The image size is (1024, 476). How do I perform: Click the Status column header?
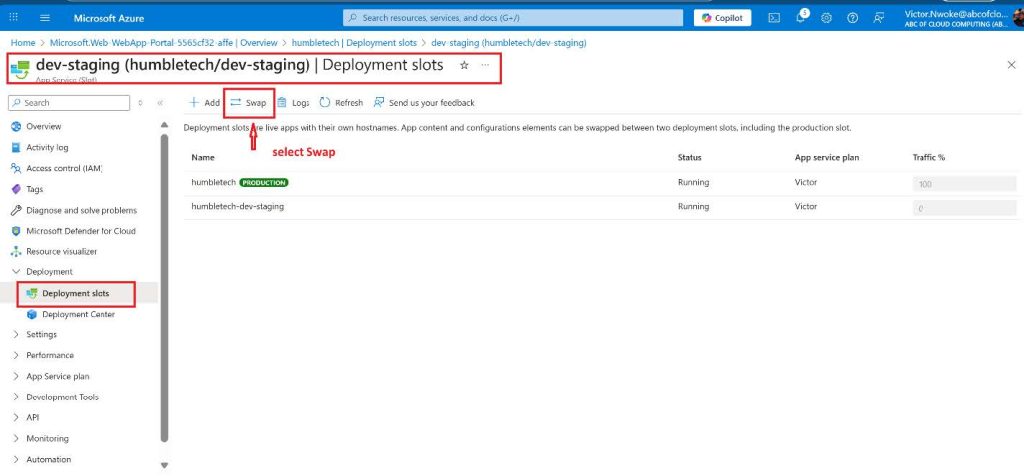tap(690, 157)
